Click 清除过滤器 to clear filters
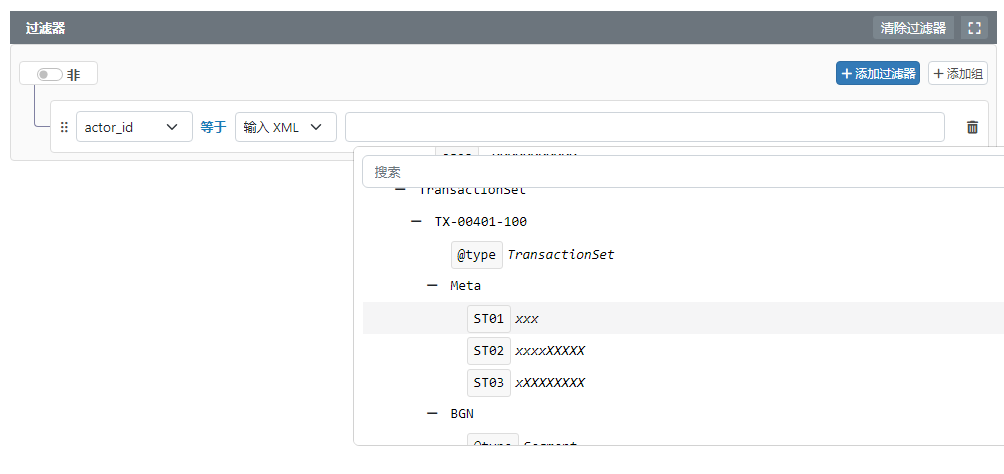1004x474 pixels. click(912, 28)
